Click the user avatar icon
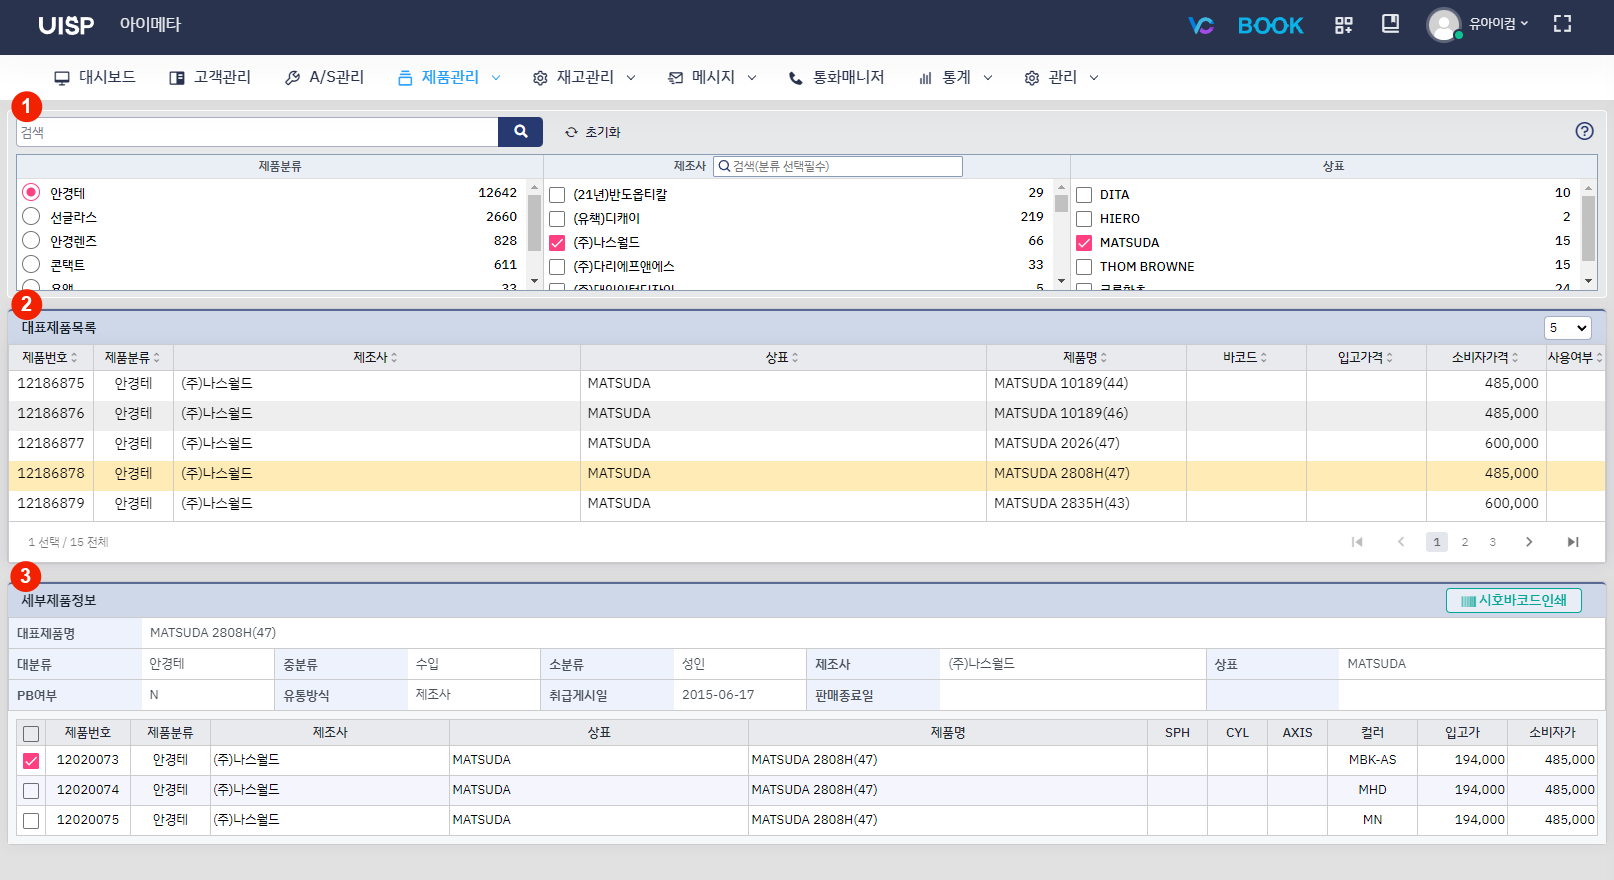Image resolution: width=1614 pixels, height=880 pixels. click(x=1443, y=25)
